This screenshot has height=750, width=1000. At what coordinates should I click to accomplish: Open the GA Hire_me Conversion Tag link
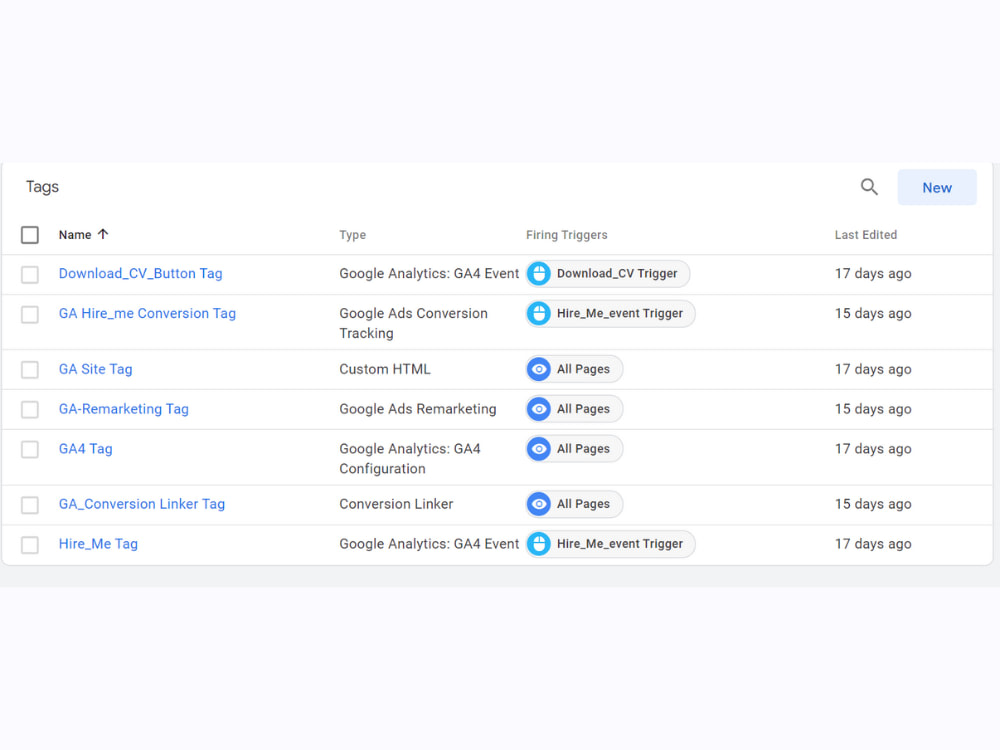147,313
